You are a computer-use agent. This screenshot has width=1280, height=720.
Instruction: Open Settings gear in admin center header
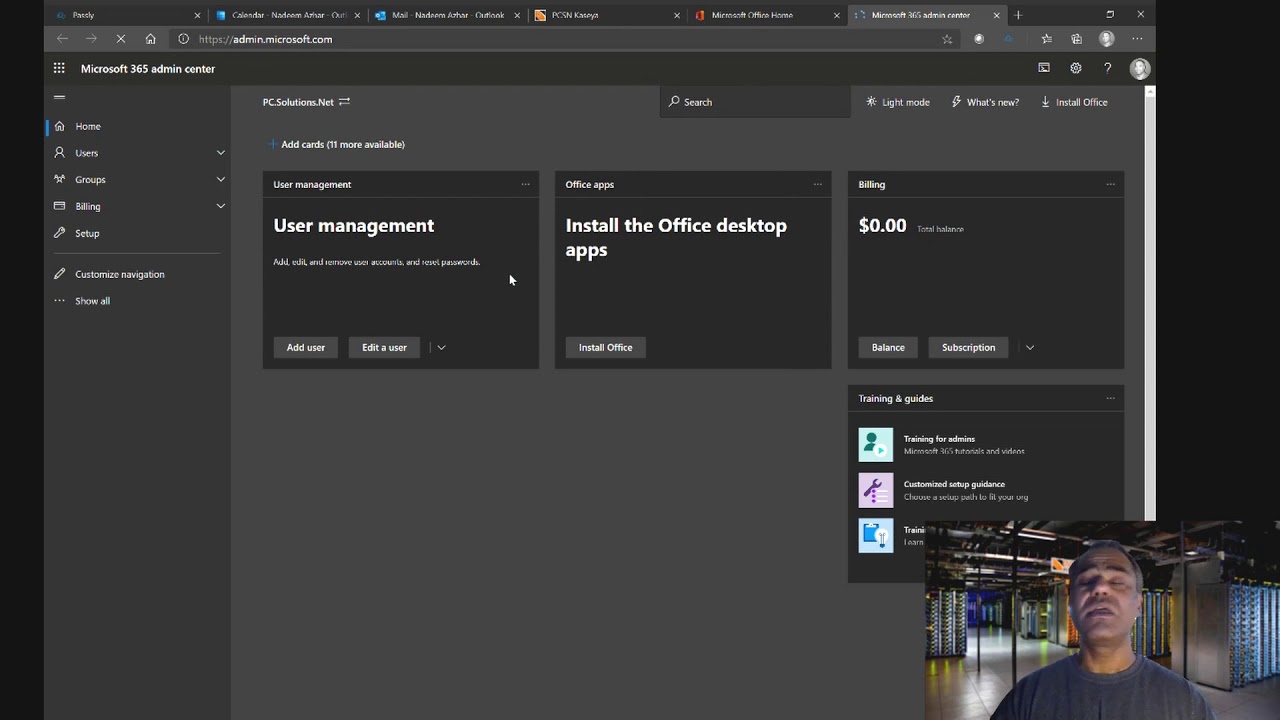(1076, 68)
